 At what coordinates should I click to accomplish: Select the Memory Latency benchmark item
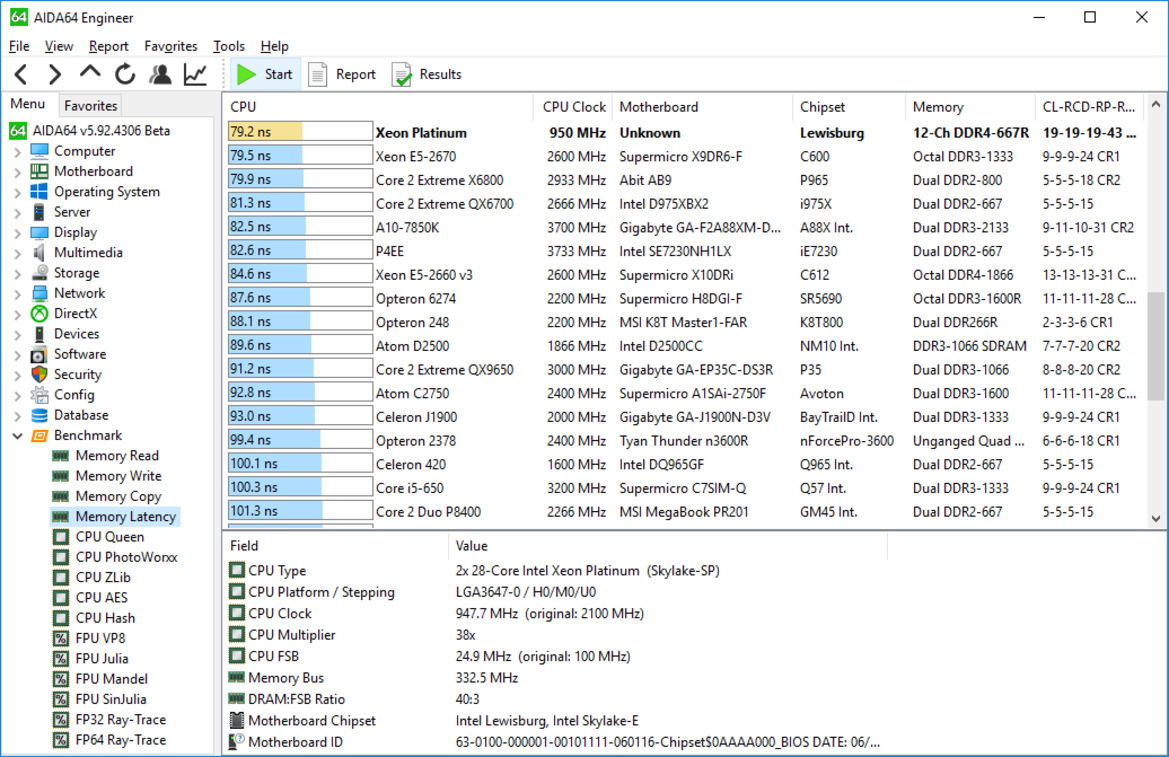[x=115, y=516]
